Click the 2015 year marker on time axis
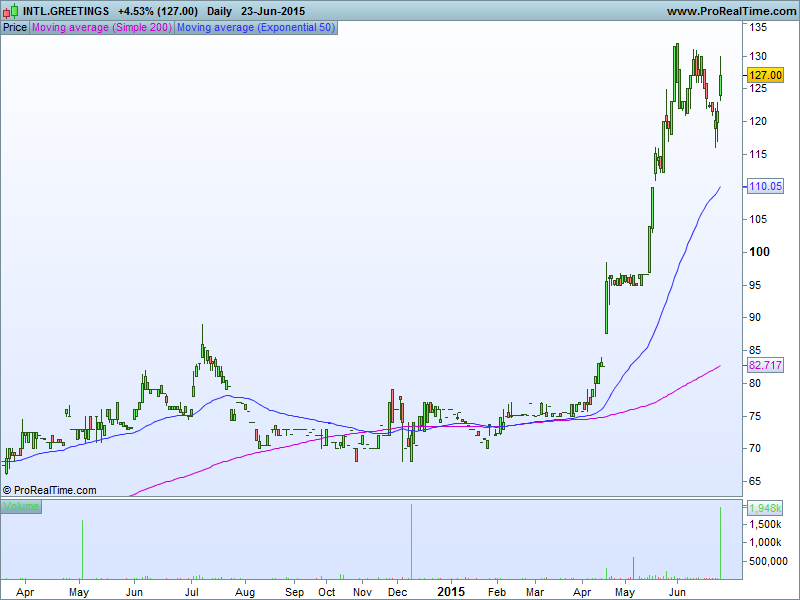 click(451, 591)
